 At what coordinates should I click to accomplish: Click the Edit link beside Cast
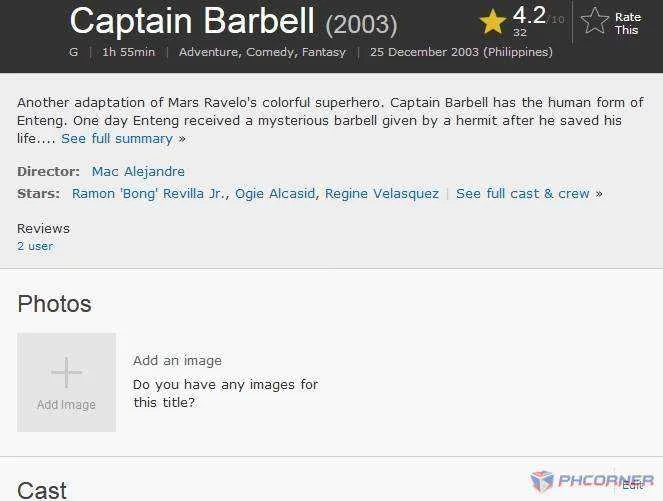click(x=633, y=486)
